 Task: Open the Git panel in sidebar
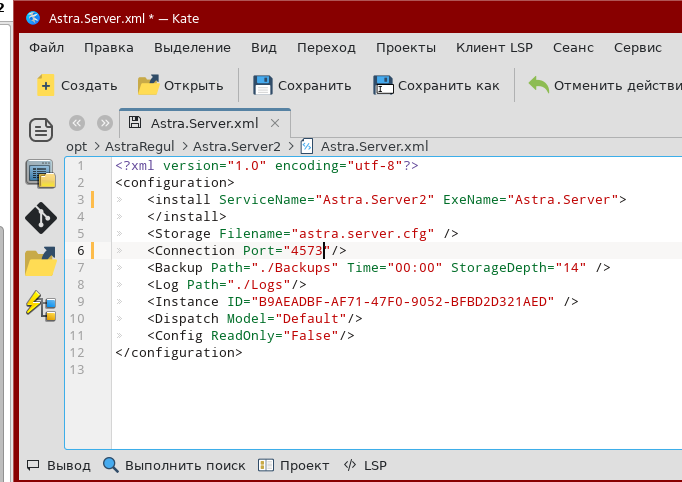41,217
